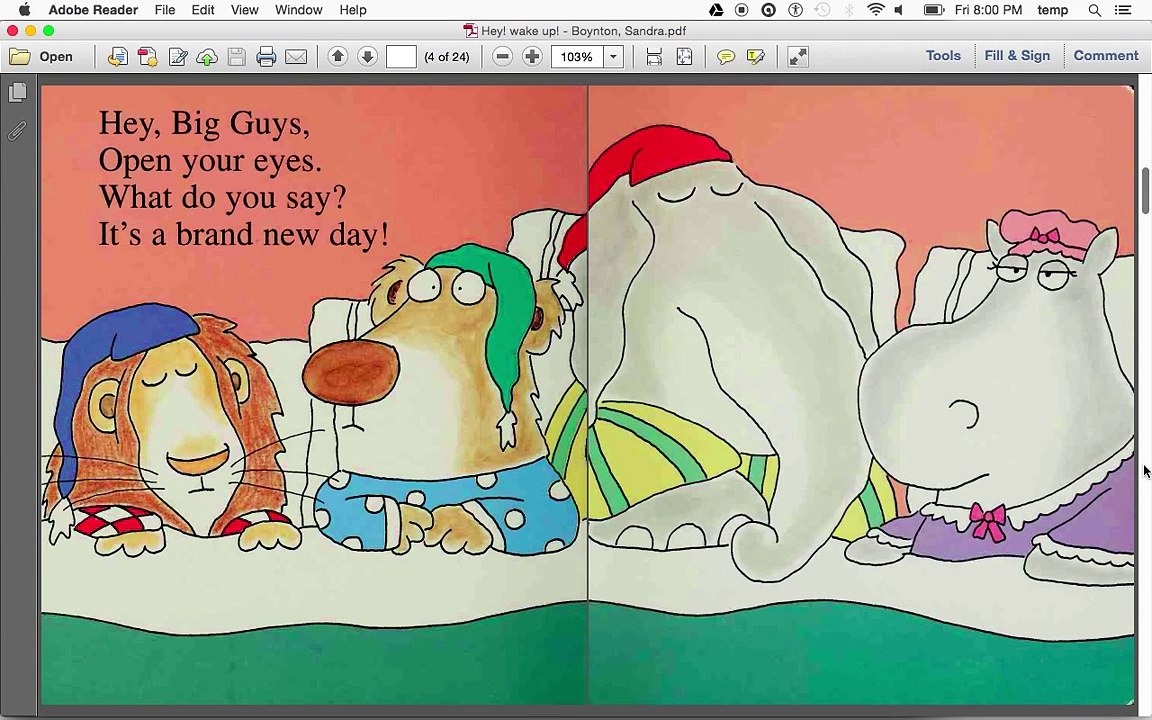This screenshot has height=720, width=1152.
Task: Click the page number input field
Action: pyautogui.click(x=401, y=57)
